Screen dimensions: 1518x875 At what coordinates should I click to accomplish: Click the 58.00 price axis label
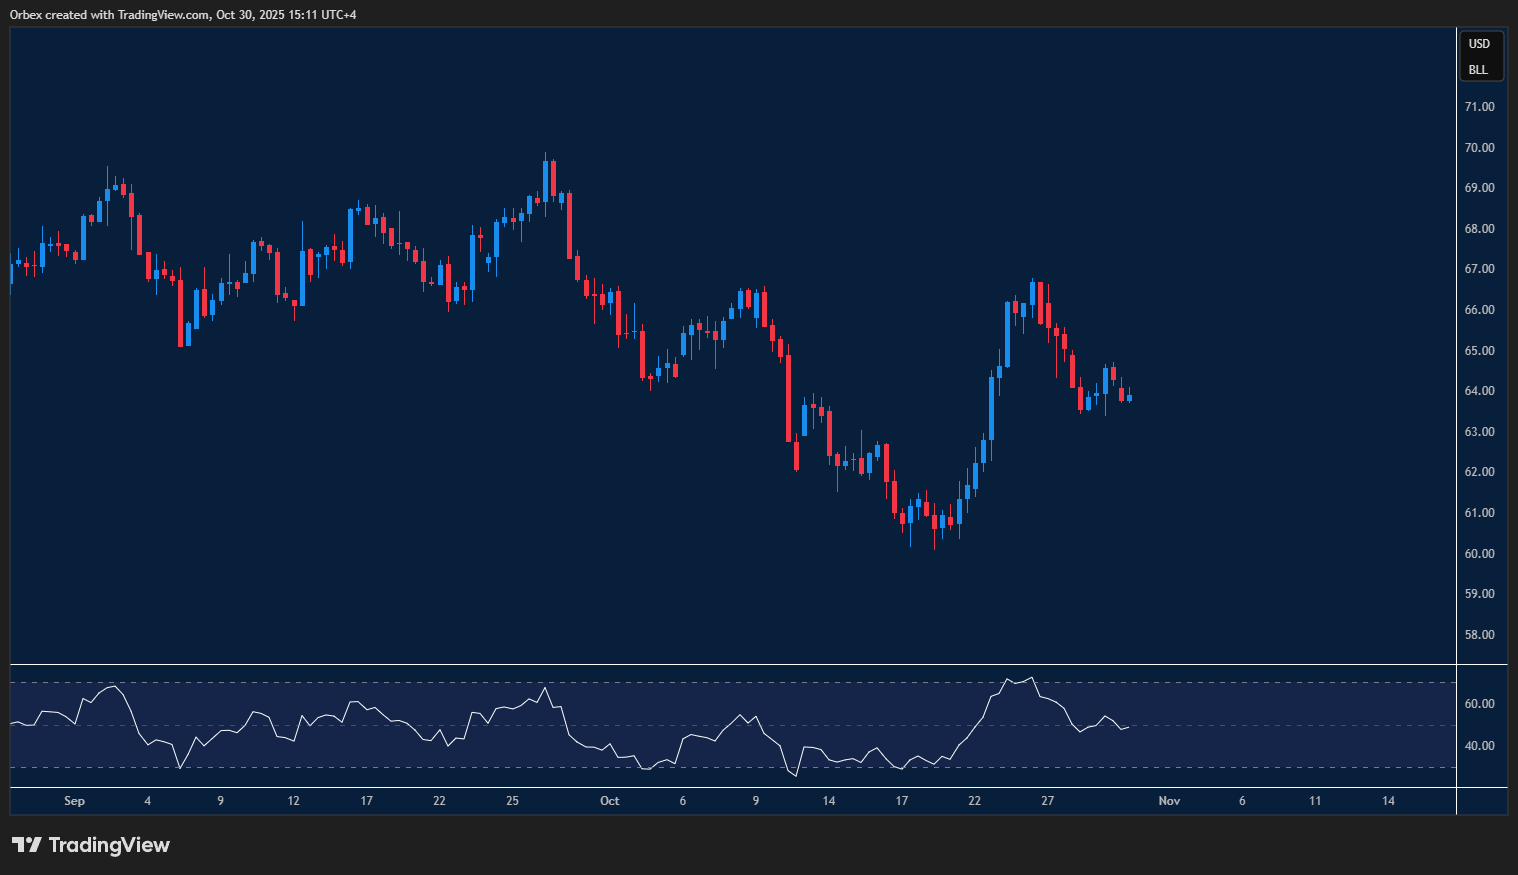pos(1479,635)
